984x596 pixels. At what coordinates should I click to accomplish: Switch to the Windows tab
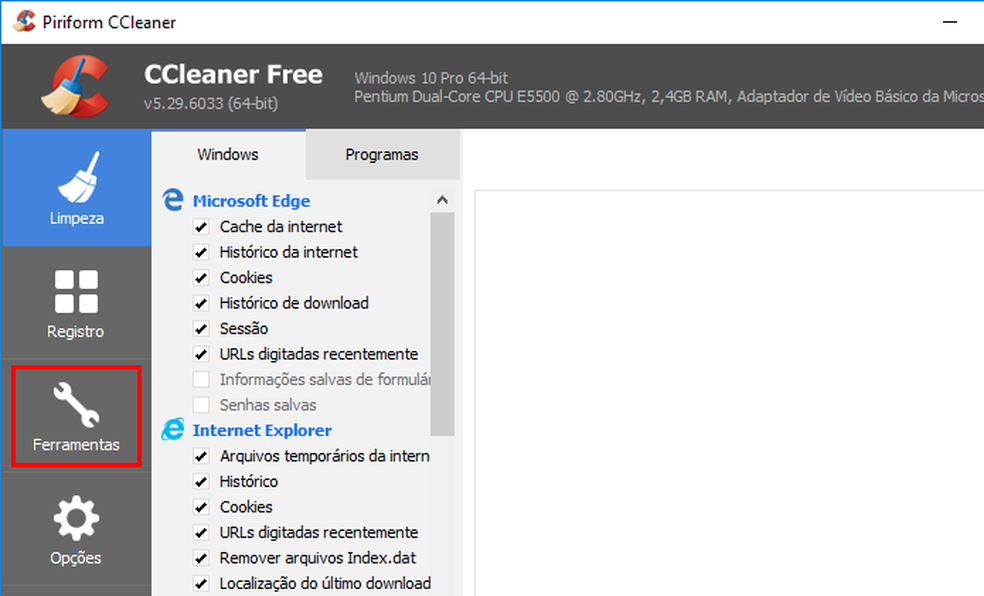click(228, 154)
